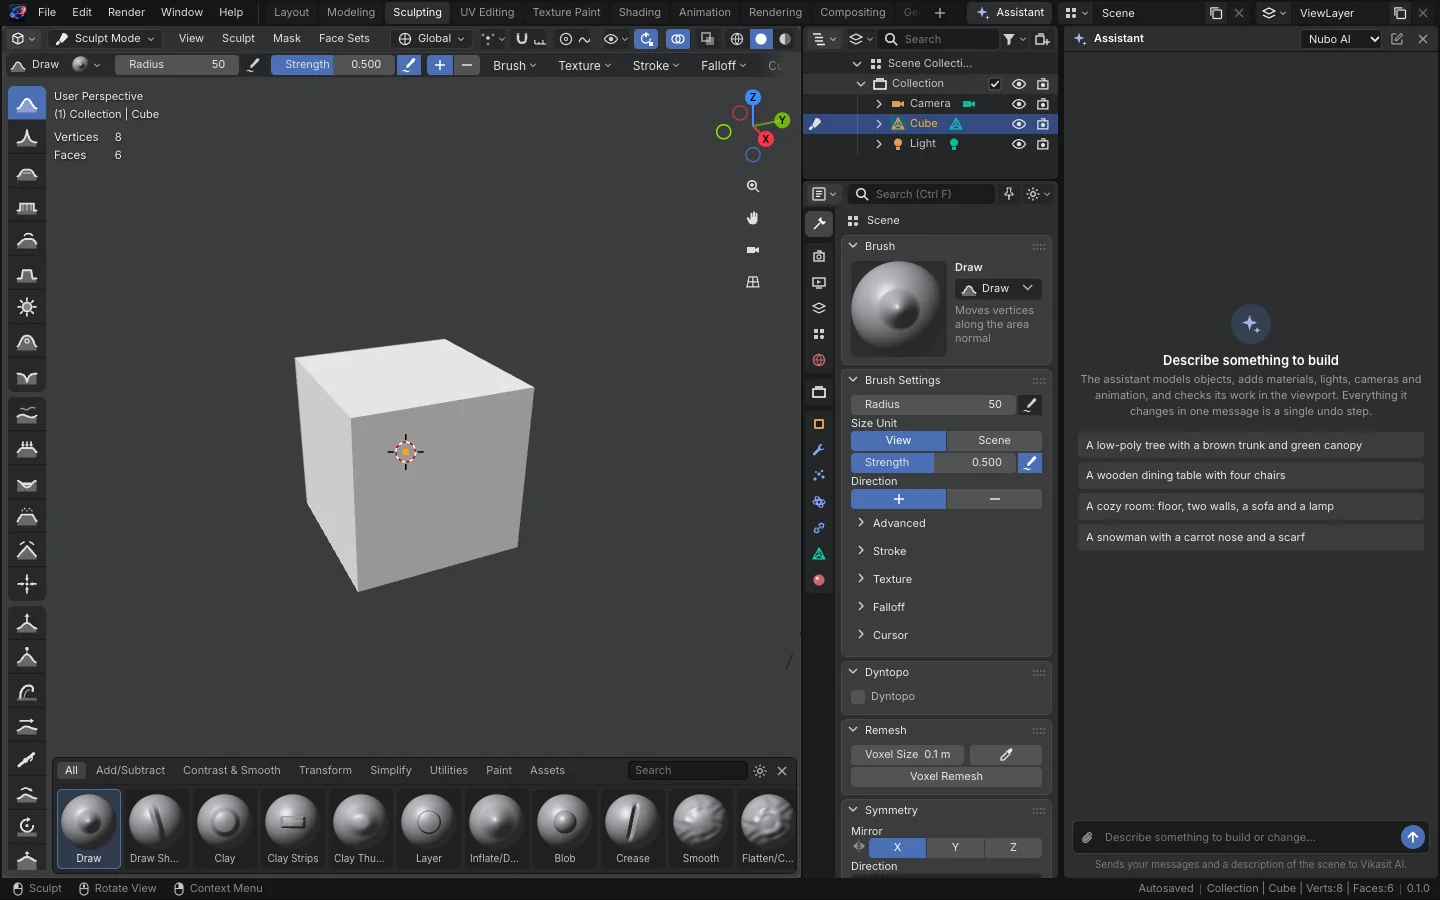
Task: Open the Draw brush selector dropdown in the Brush panel
Action: (x=998, y=288)
